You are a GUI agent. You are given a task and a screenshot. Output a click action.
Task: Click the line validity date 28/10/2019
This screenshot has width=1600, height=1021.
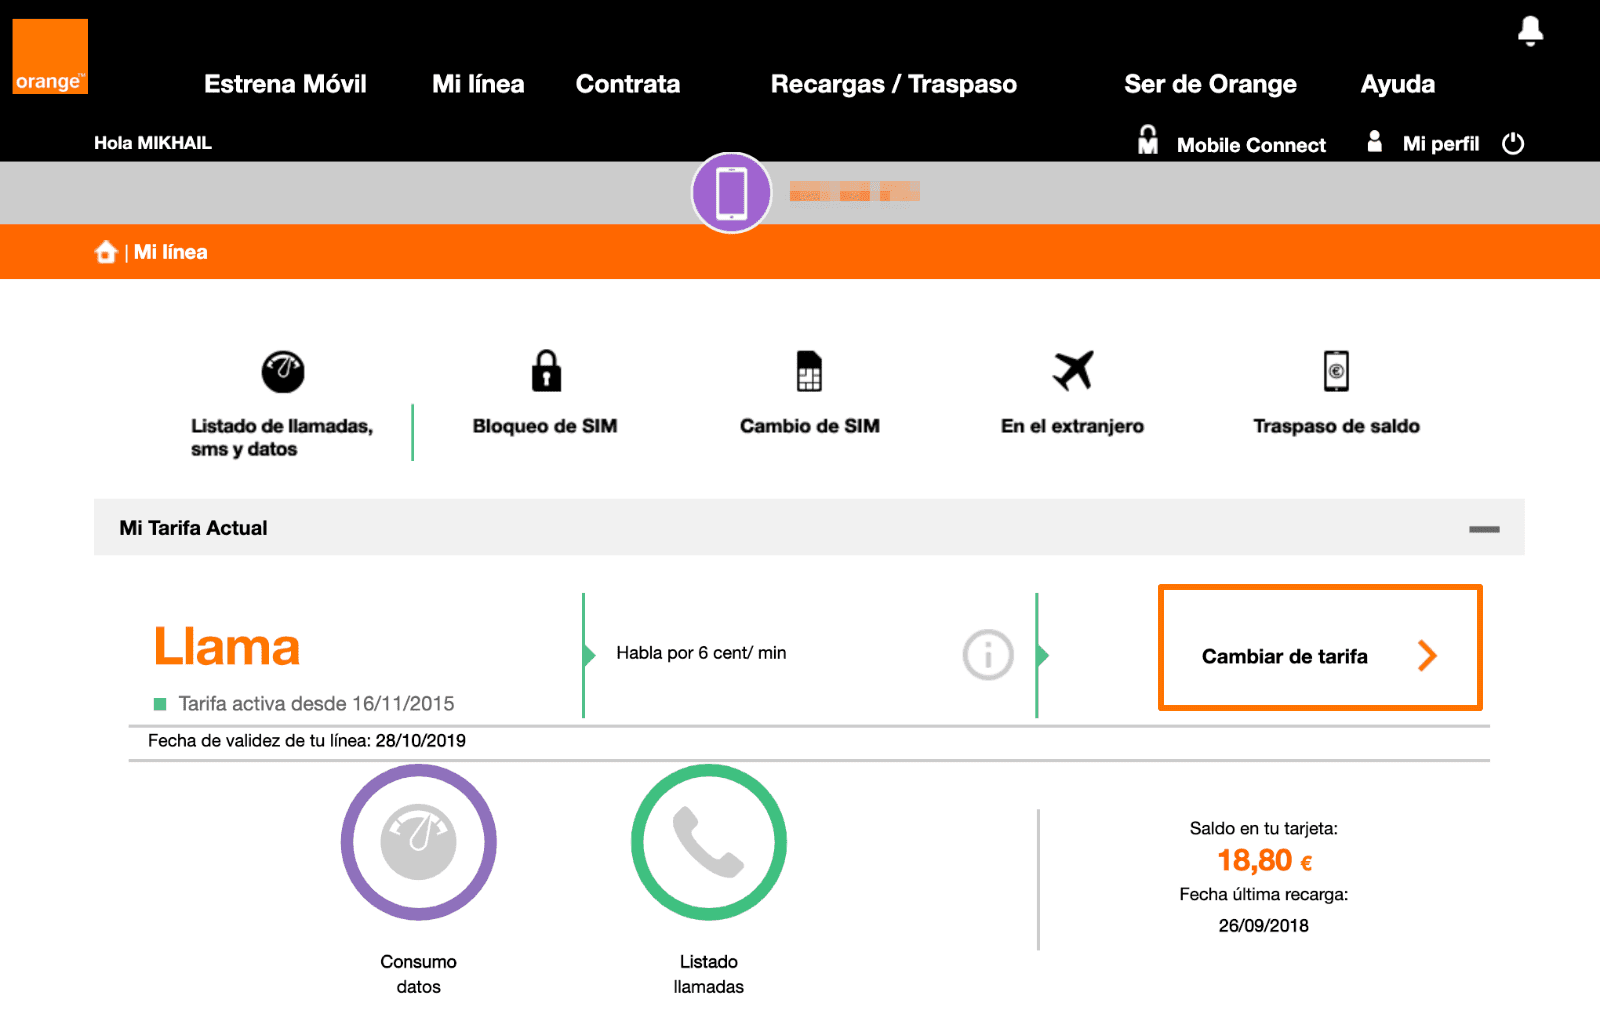click(x=421, y=741)
